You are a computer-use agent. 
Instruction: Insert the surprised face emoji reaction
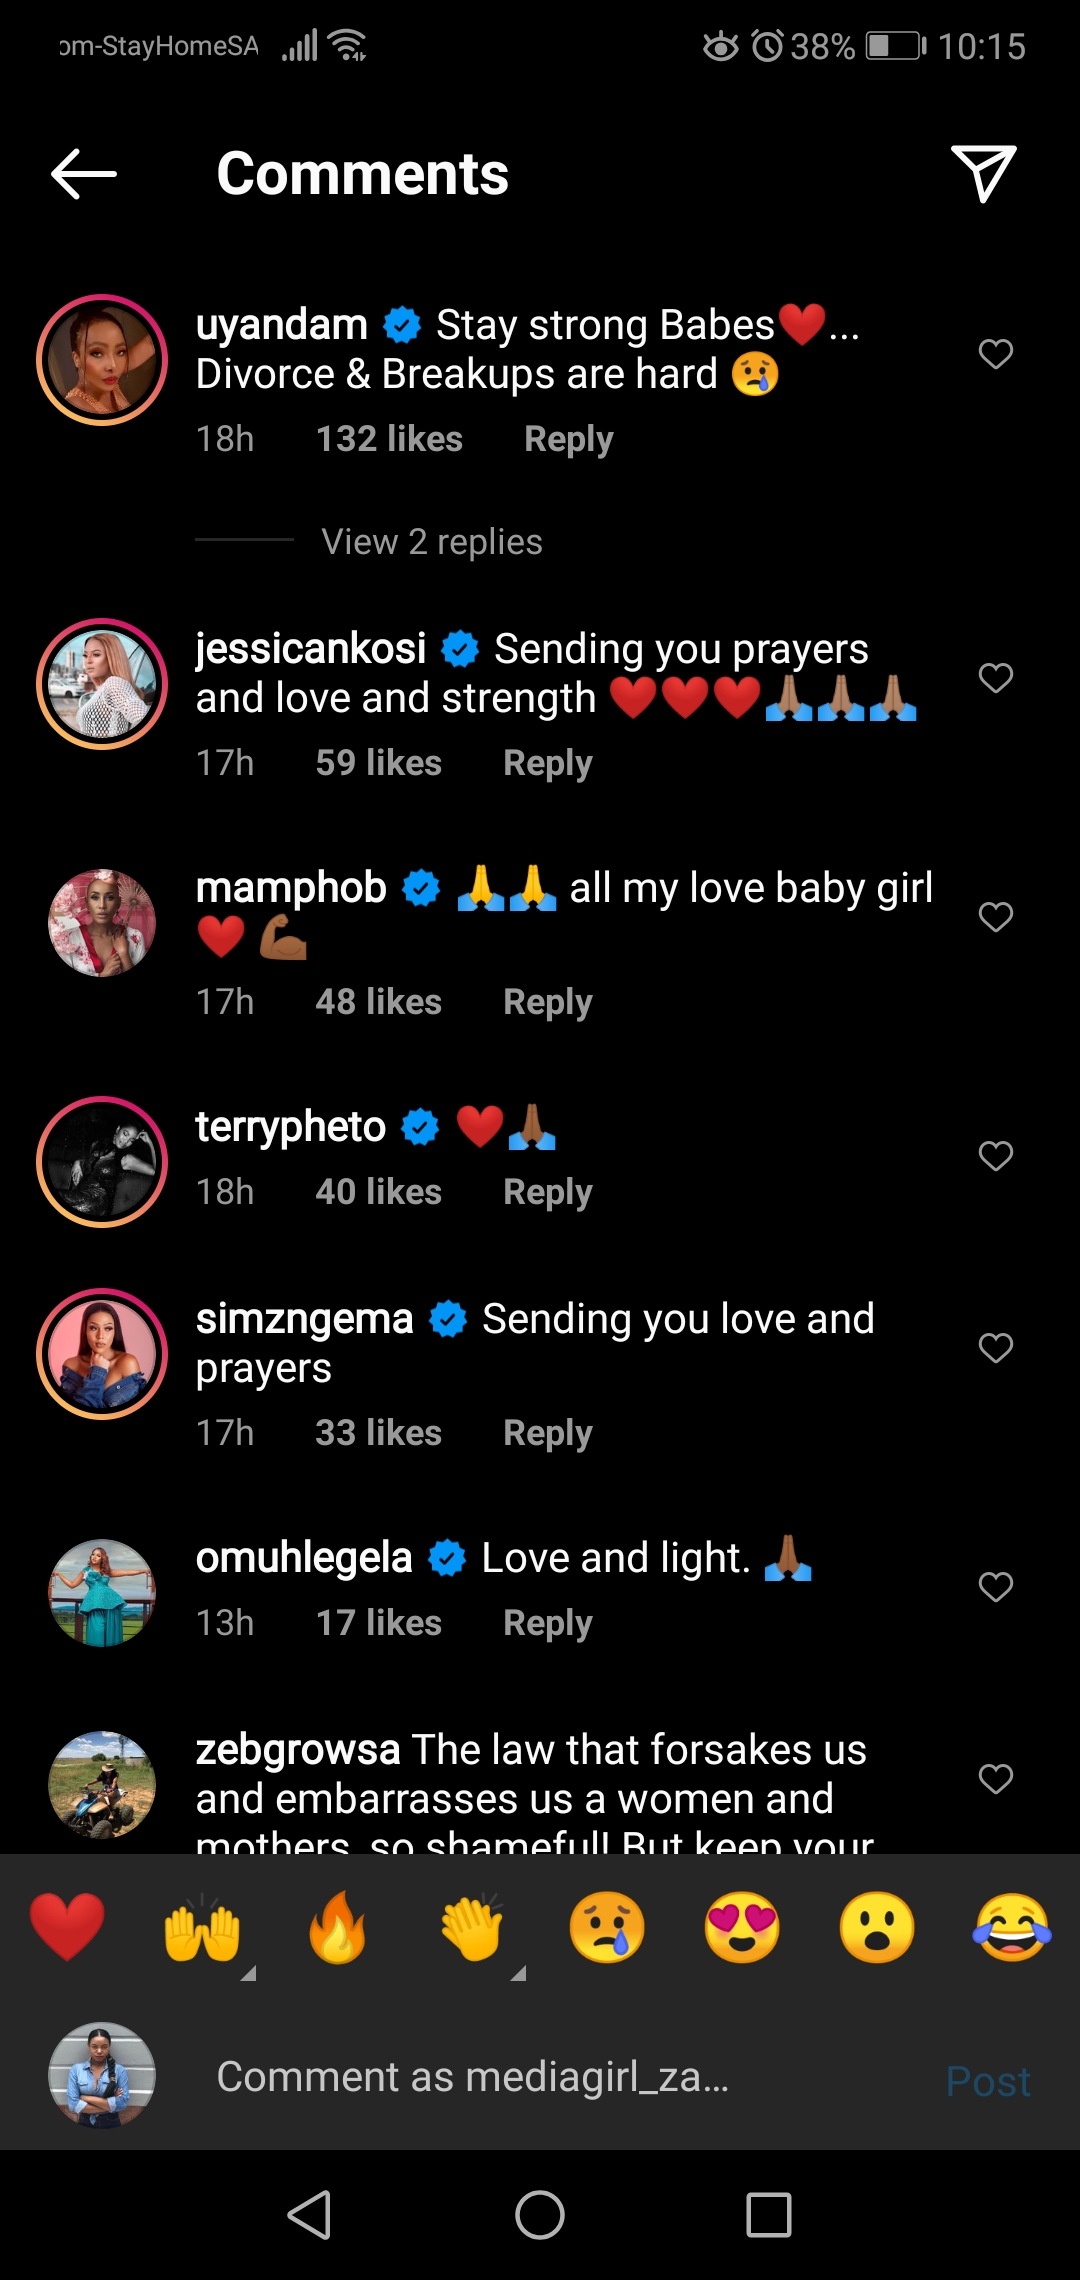[877, 1927]
